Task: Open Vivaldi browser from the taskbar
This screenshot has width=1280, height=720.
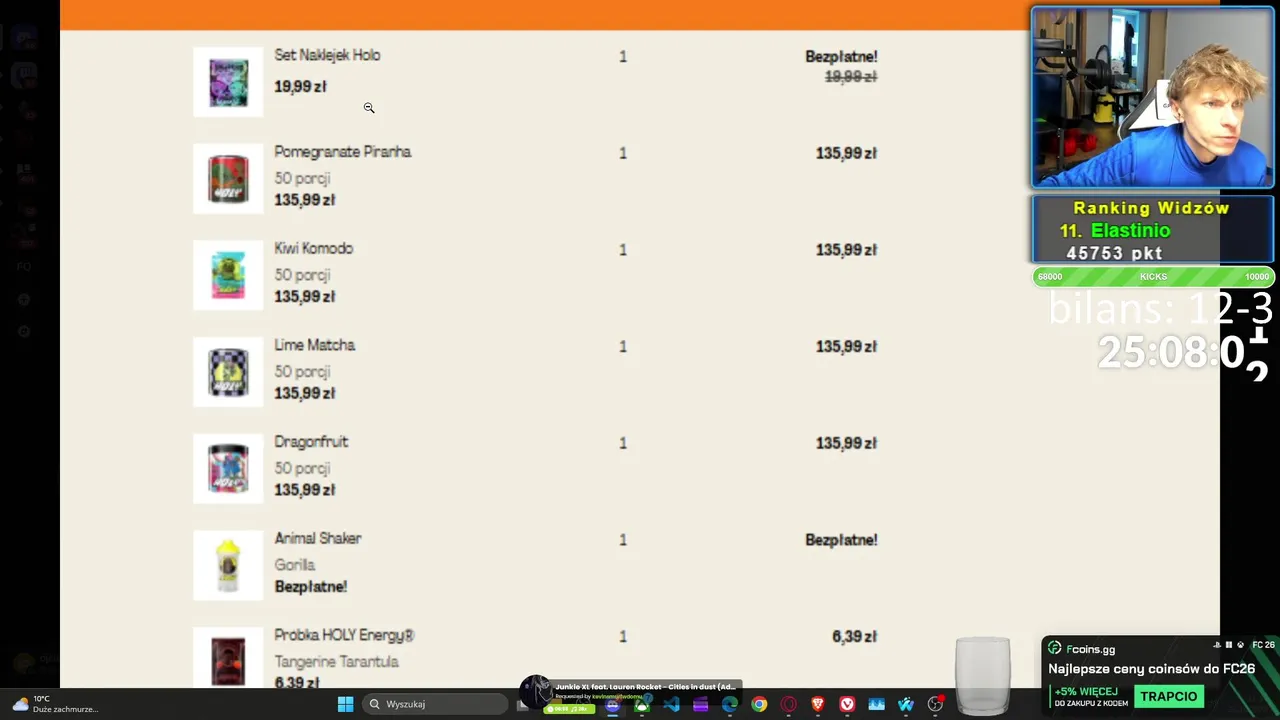Action: [847, 704]
